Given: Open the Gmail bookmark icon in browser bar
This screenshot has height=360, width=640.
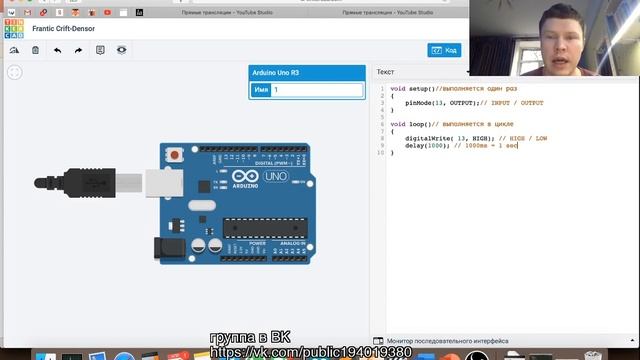Looking at the screenshot, I should click(27, 13).
